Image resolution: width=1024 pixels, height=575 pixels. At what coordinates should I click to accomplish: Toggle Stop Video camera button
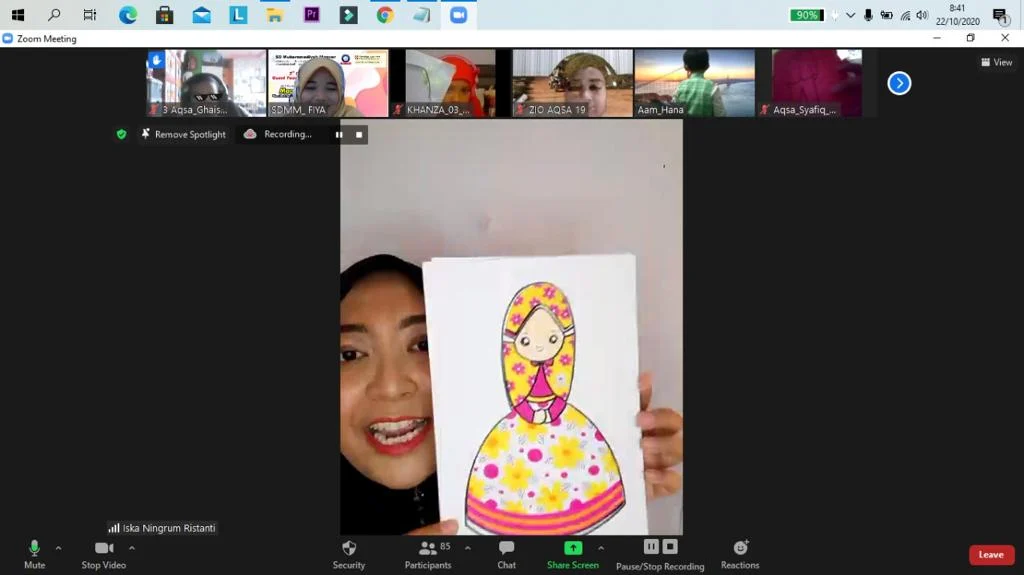coord(104,548)
